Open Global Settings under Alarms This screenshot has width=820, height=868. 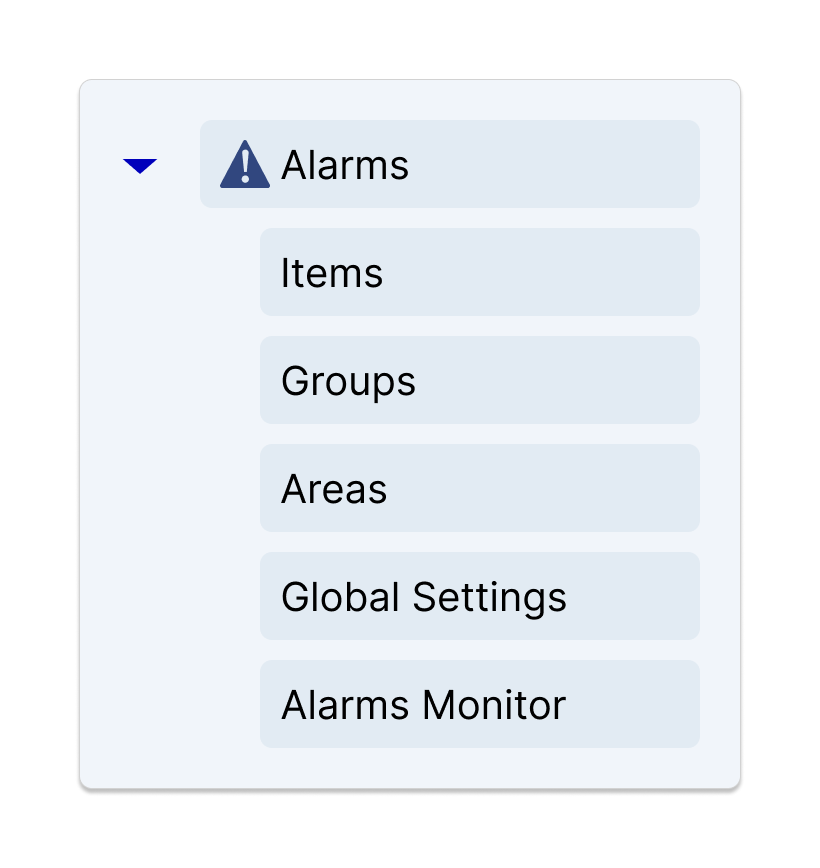tap(480, 596)
